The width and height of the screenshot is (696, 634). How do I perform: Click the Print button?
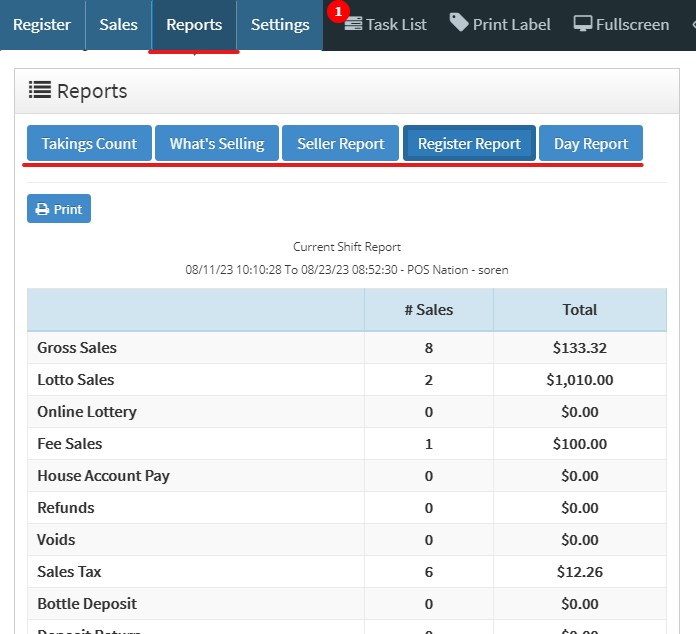click(x=59, y=209)
